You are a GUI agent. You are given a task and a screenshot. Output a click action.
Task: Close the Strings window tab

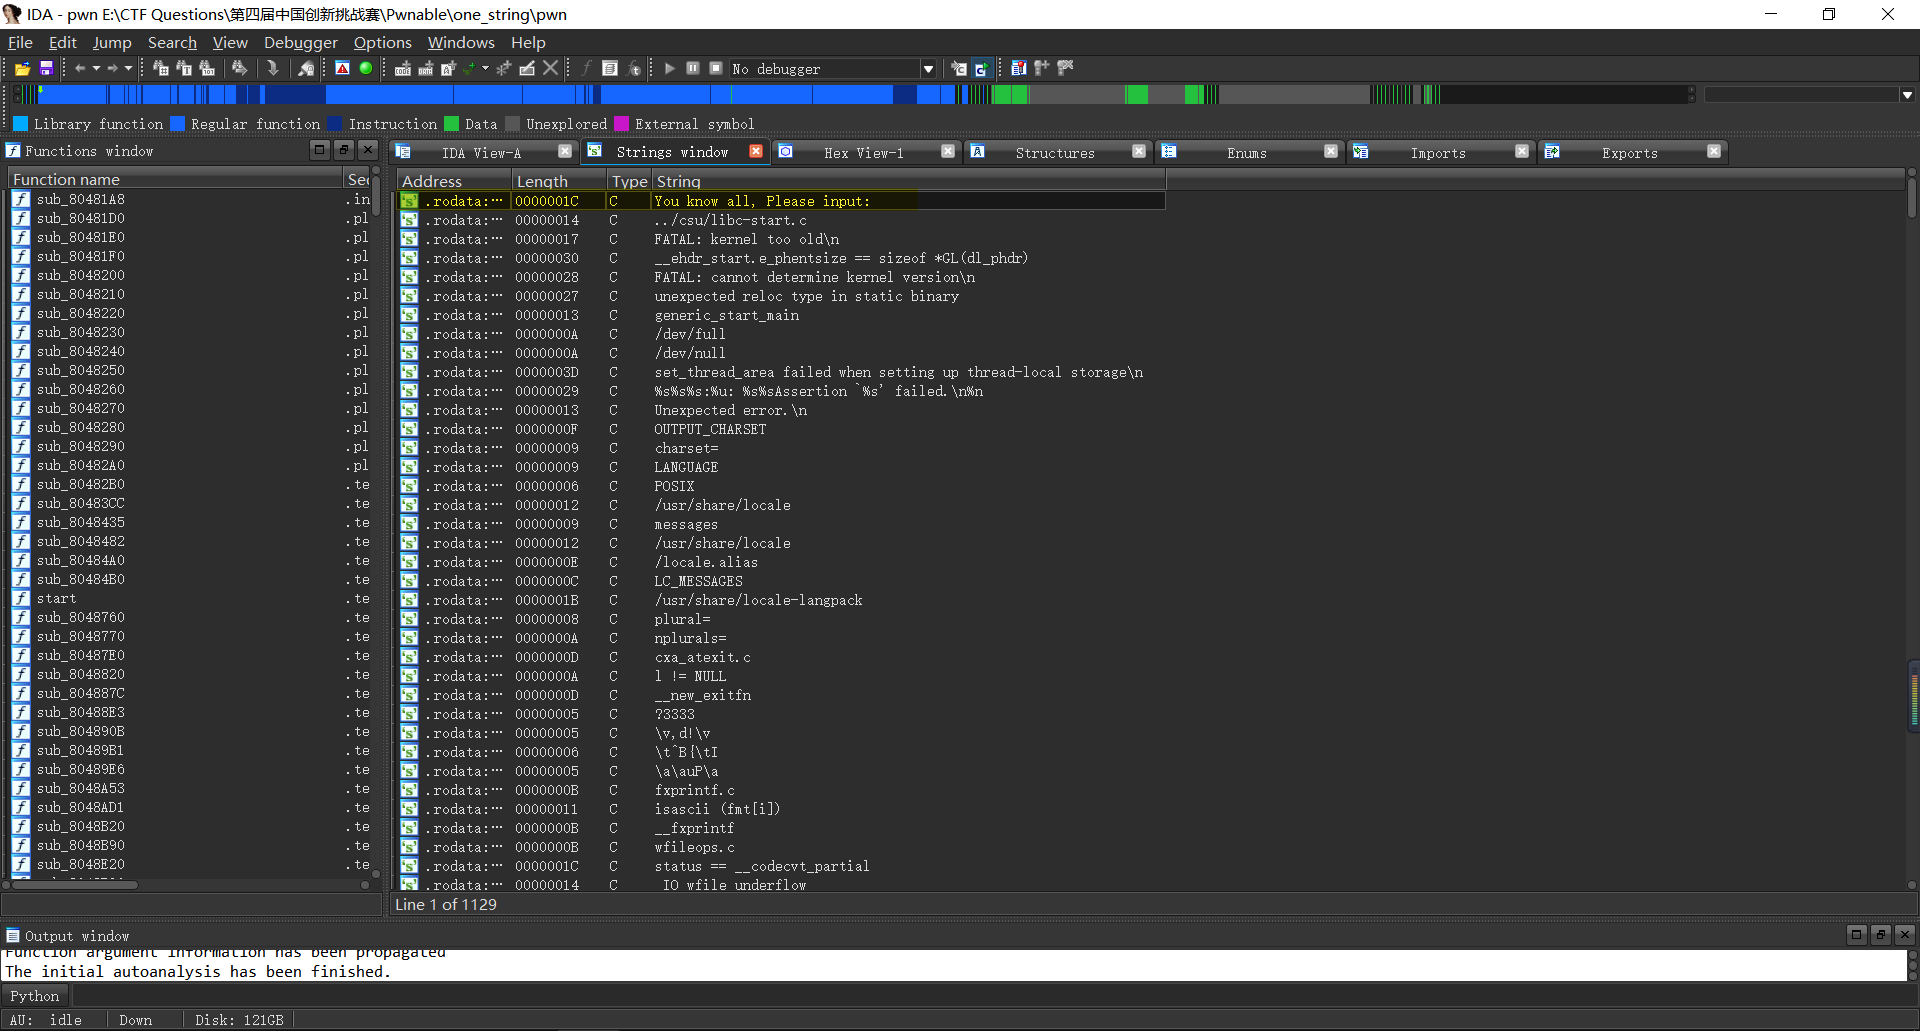[756, 151]
